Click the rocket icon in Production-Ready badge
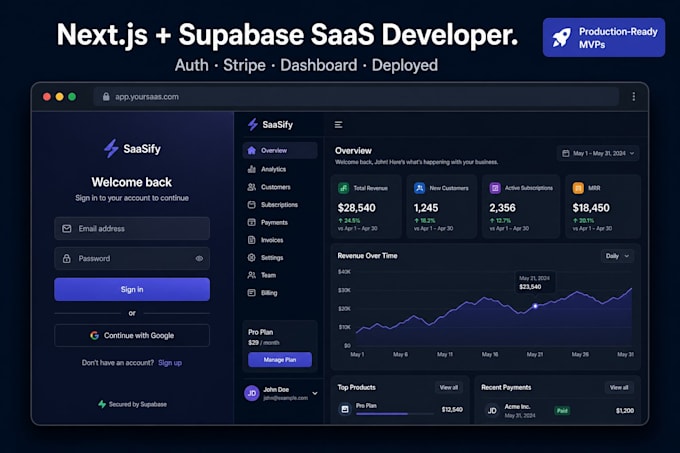Viewport: 680px width, 453px height. [x=562, y=38]
